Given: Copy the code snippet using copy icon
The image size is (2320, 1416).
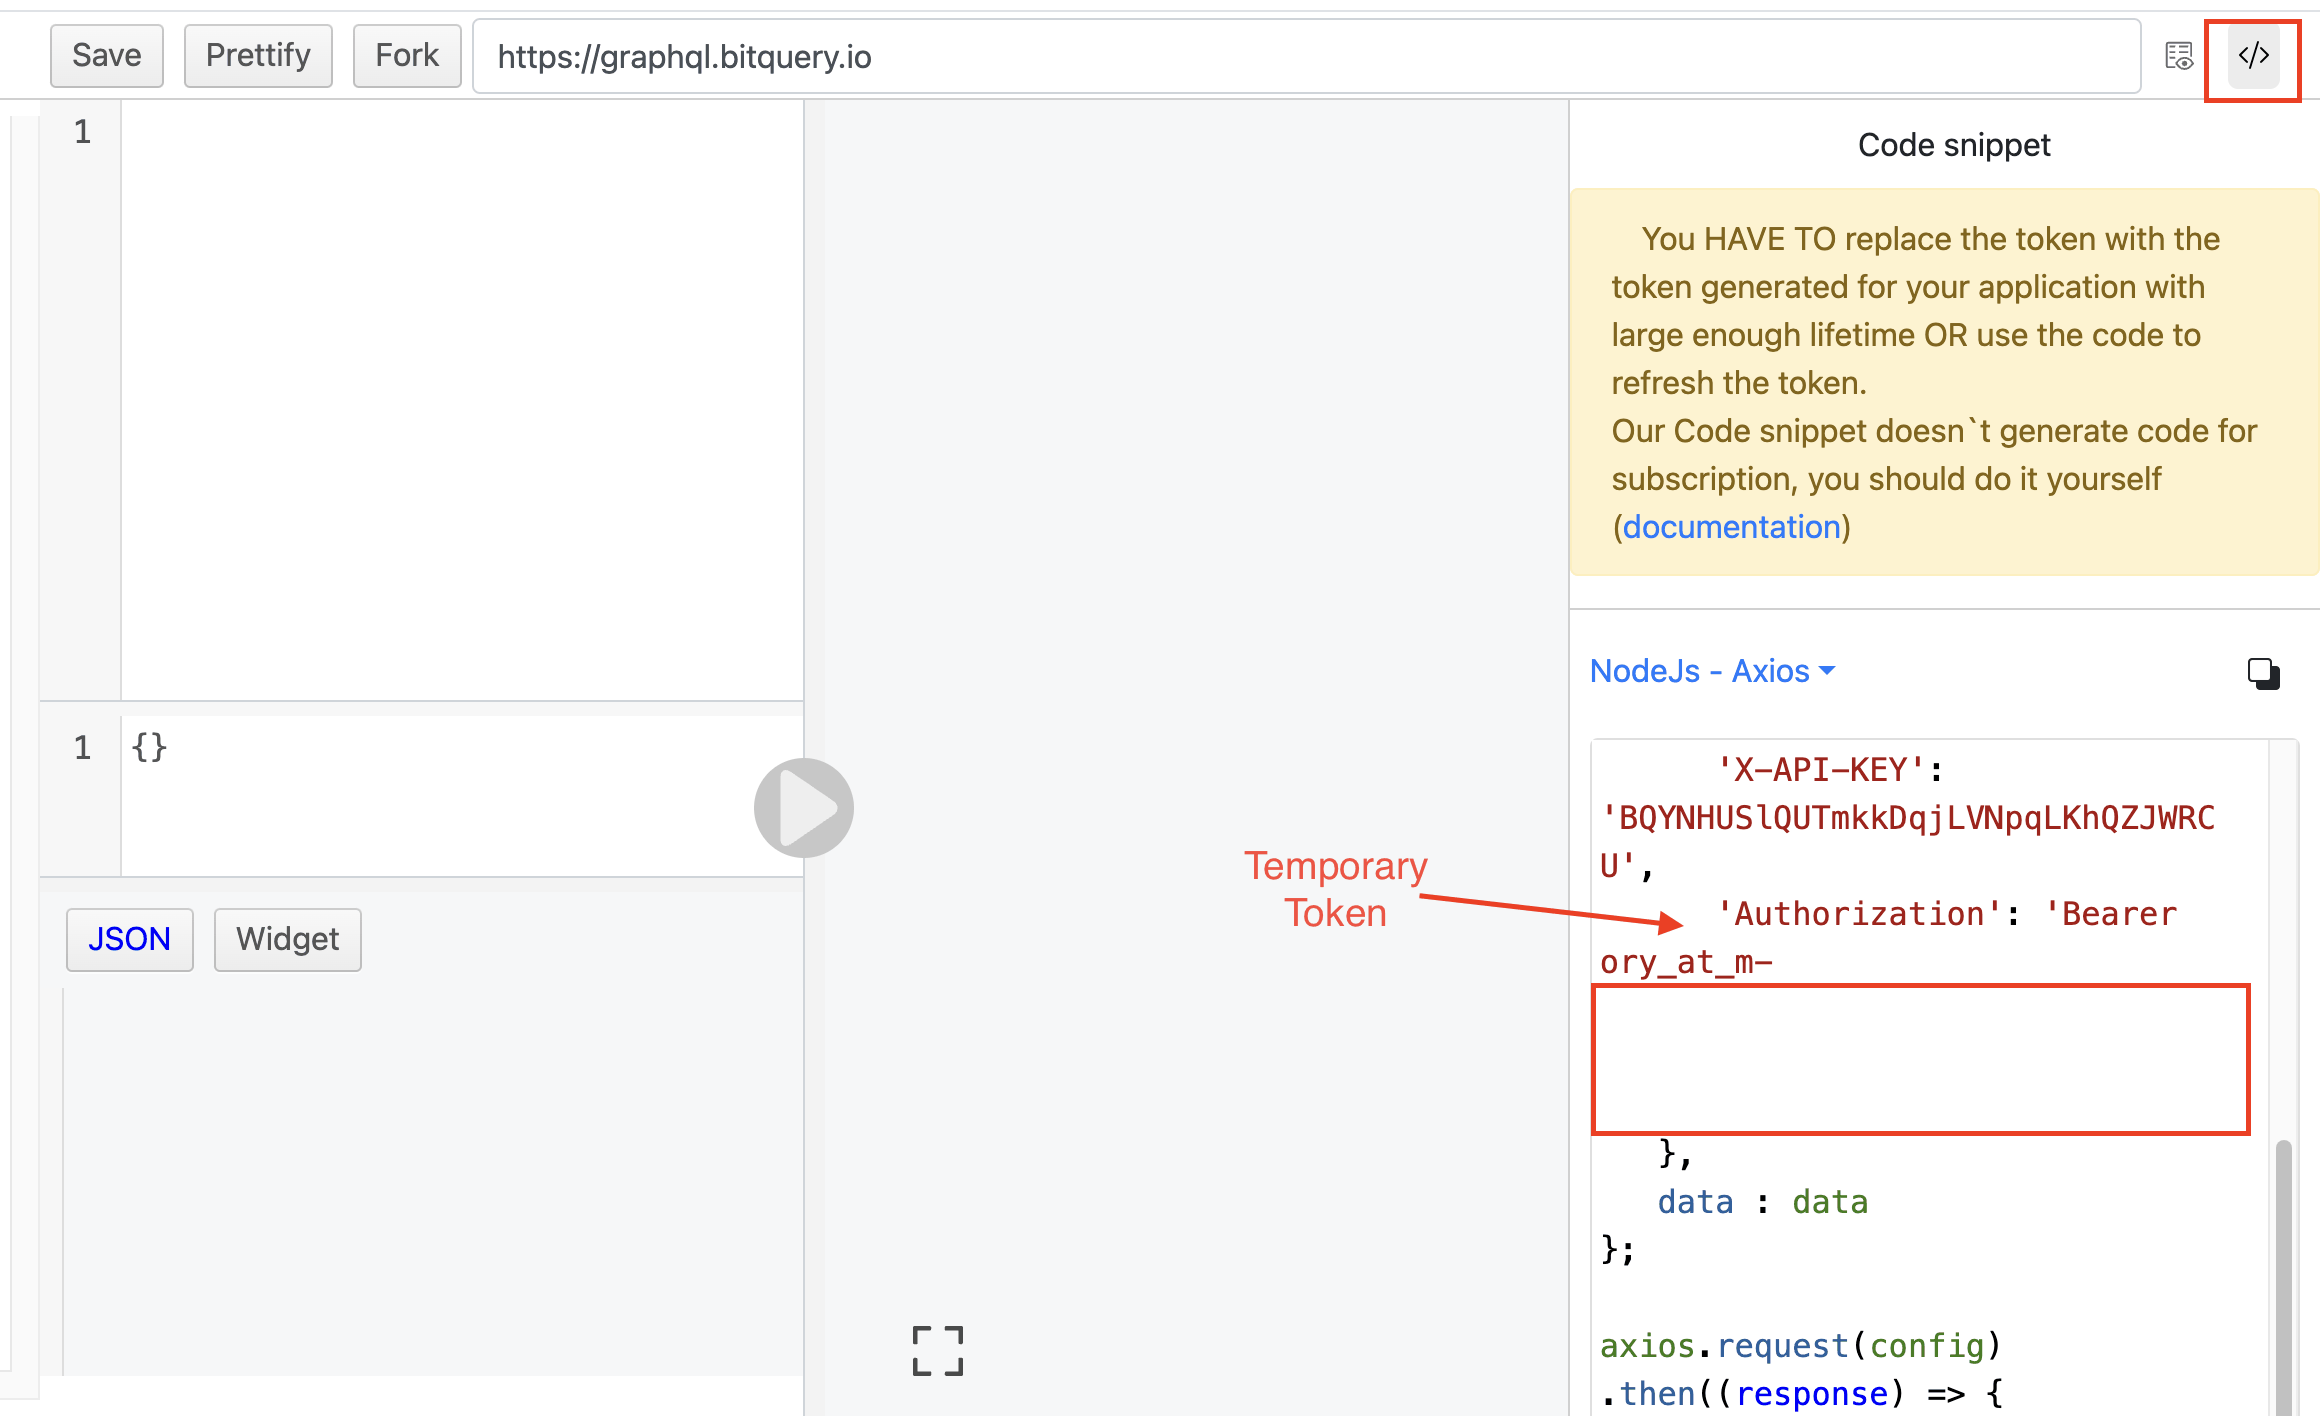Looking at the screenshot, I should click(2264, 673).
